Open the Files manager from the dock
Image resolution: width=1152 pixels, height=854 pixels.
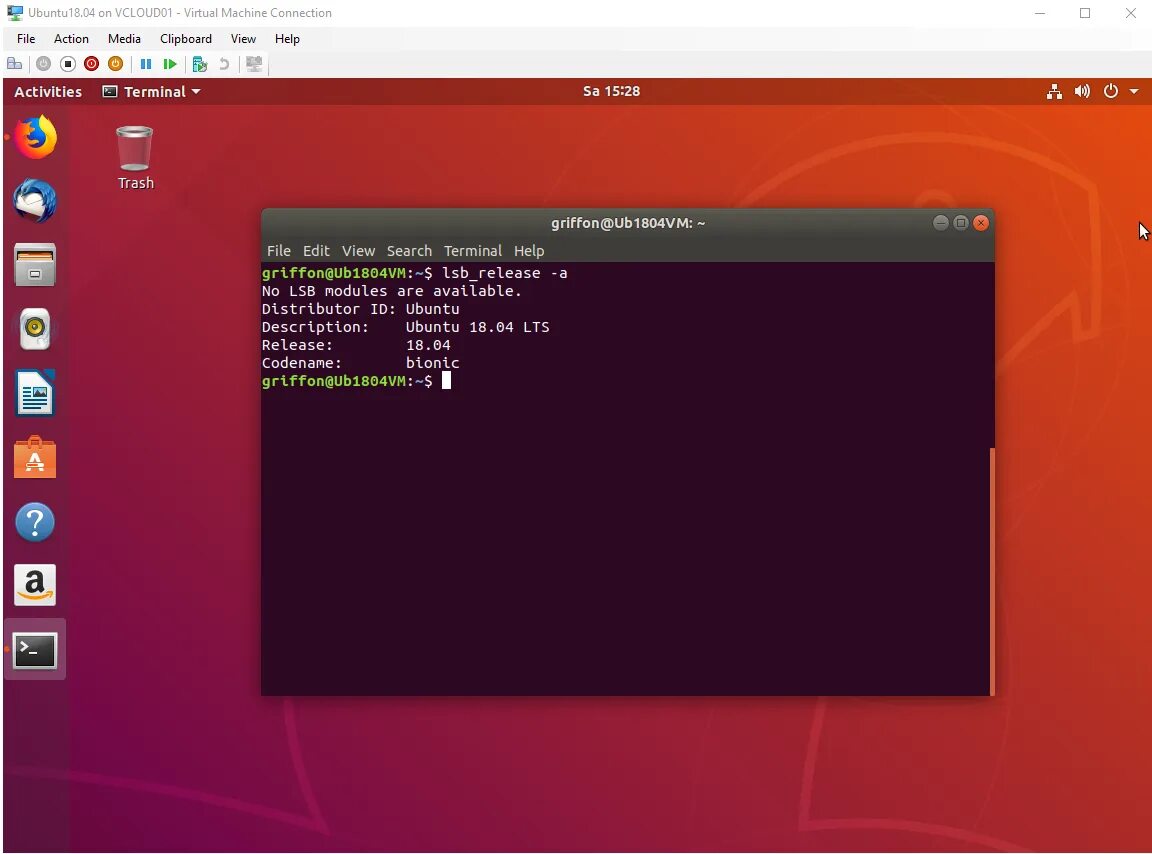35,265
